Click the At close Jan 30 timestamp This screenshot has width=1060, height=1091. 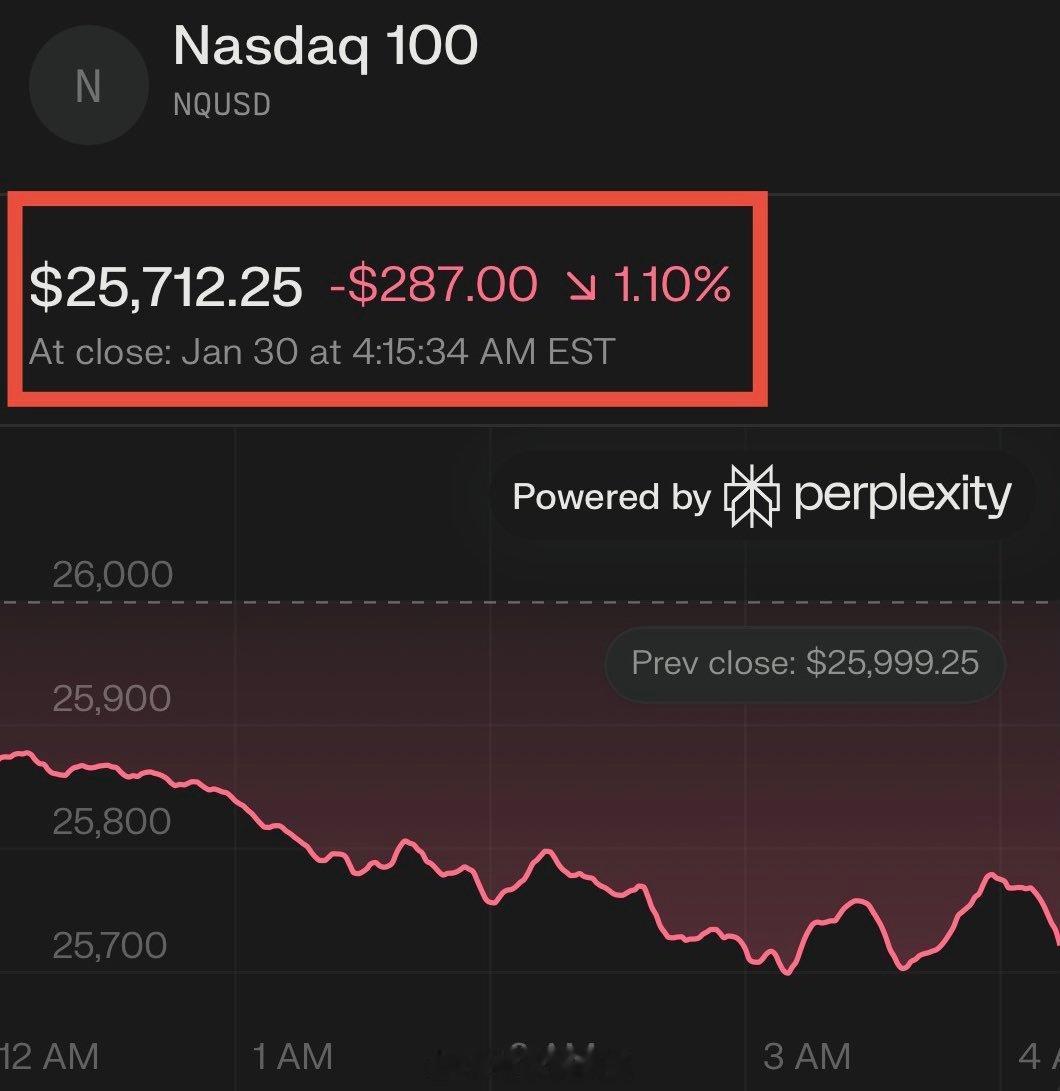pos(322,352)
